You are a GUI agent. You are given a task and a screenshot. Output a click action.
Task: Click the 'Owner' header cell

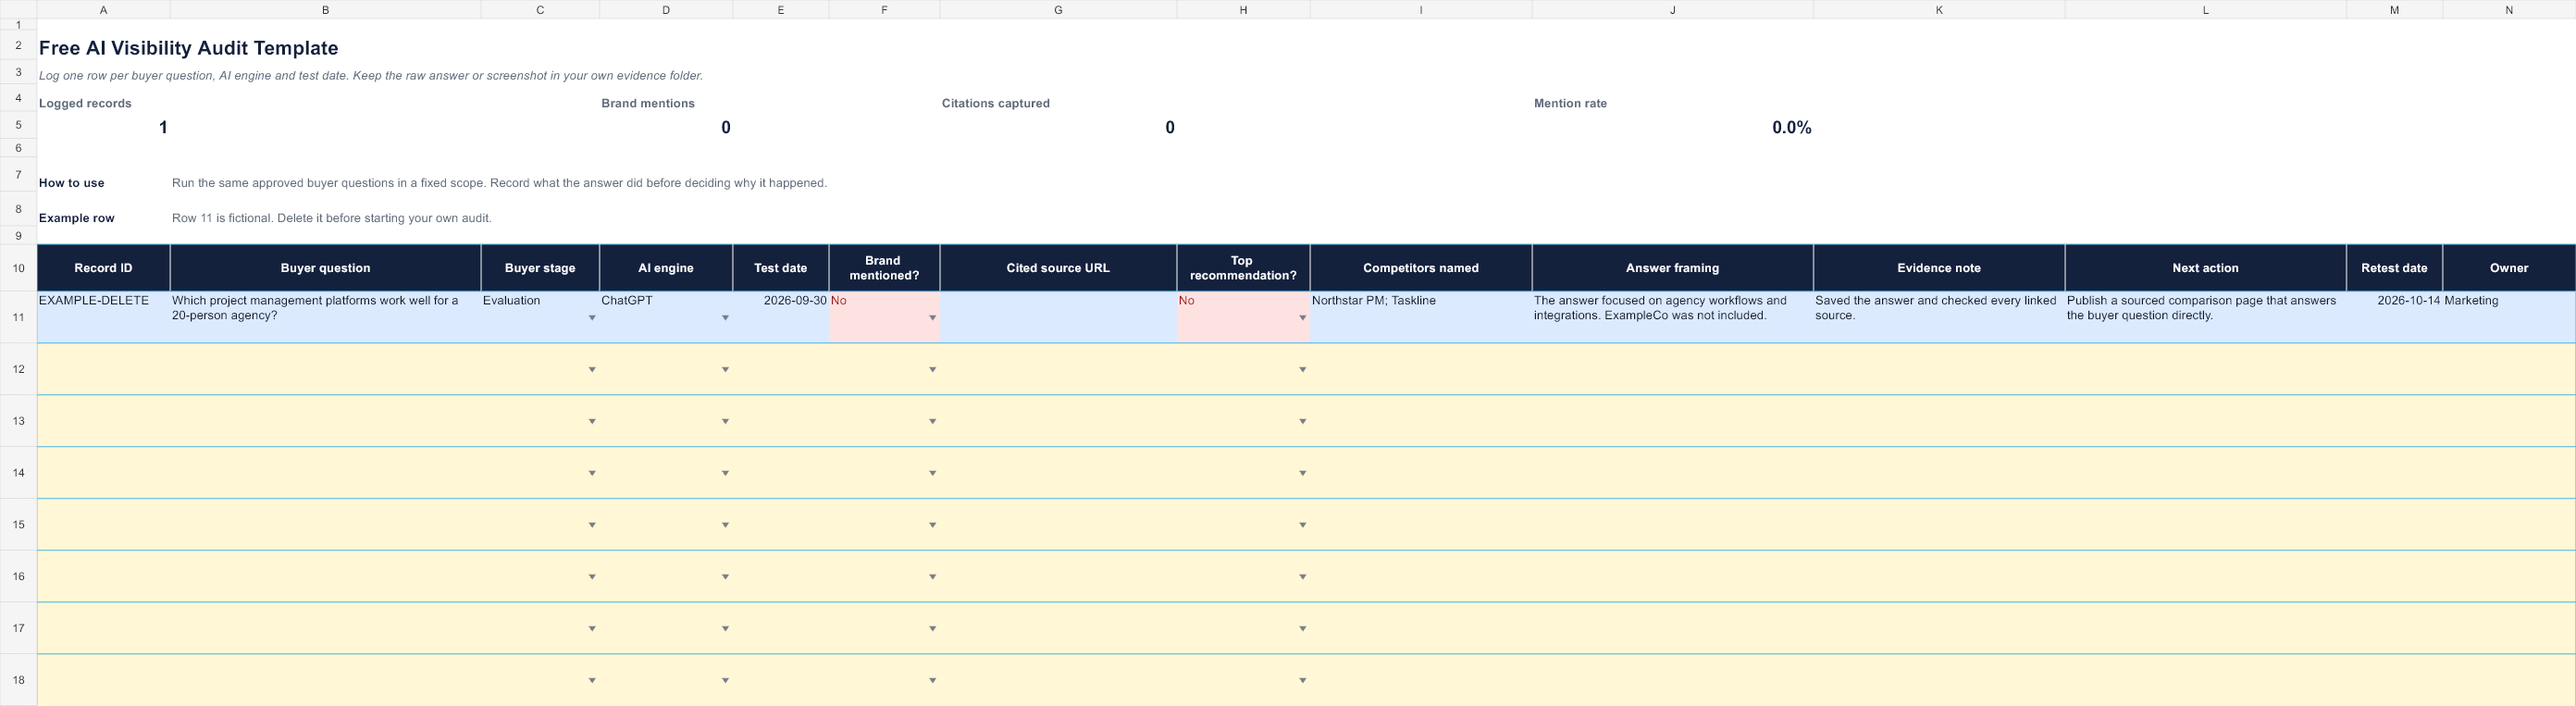click(2509, 268)
